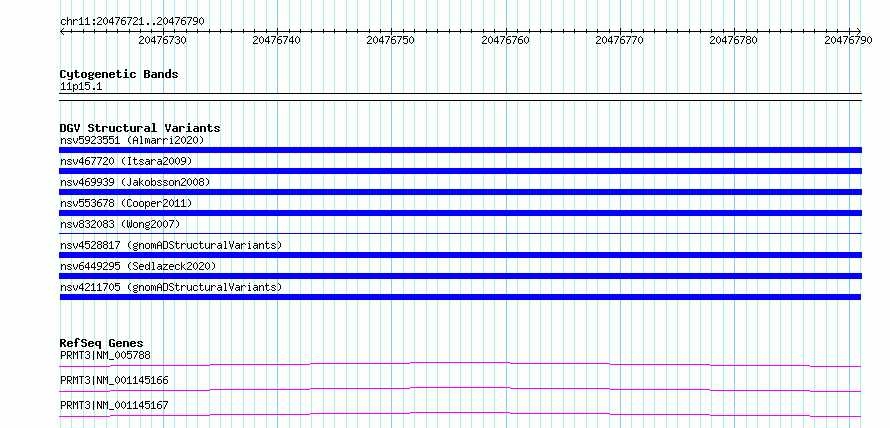Click the RefSeq Genes track title
890x428 pixels.
click(102, 343)
